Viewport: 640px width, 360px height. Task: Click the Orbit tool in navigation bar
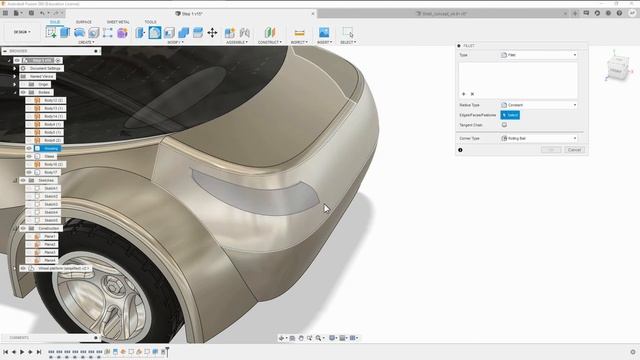click(x=282, y=338)
